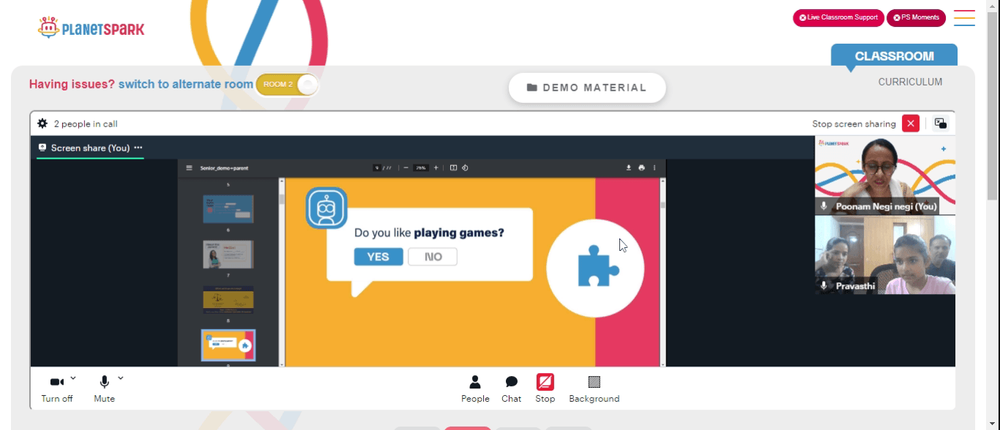Toggle the picture-in-picture layout icon
This screenshot has height=430, width=1000.
(x=940, y=124)
